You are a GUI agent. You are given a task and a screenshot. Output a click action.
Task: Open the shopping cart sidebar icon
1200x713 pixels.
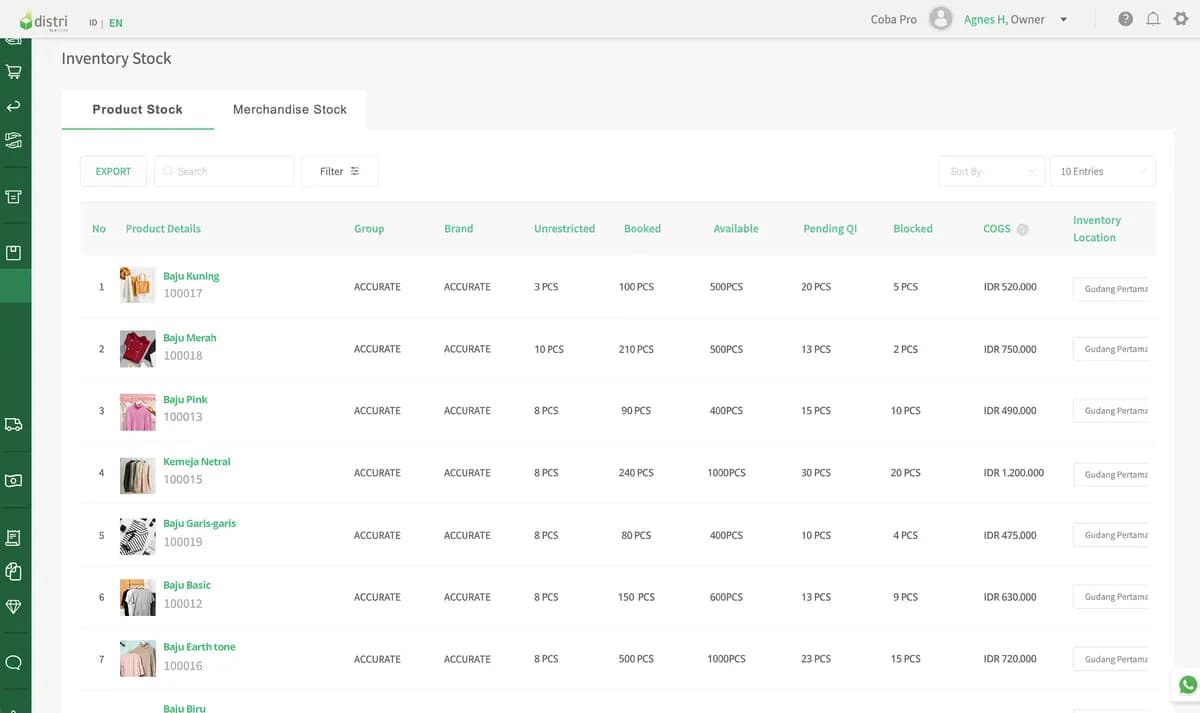coord(14,72)
